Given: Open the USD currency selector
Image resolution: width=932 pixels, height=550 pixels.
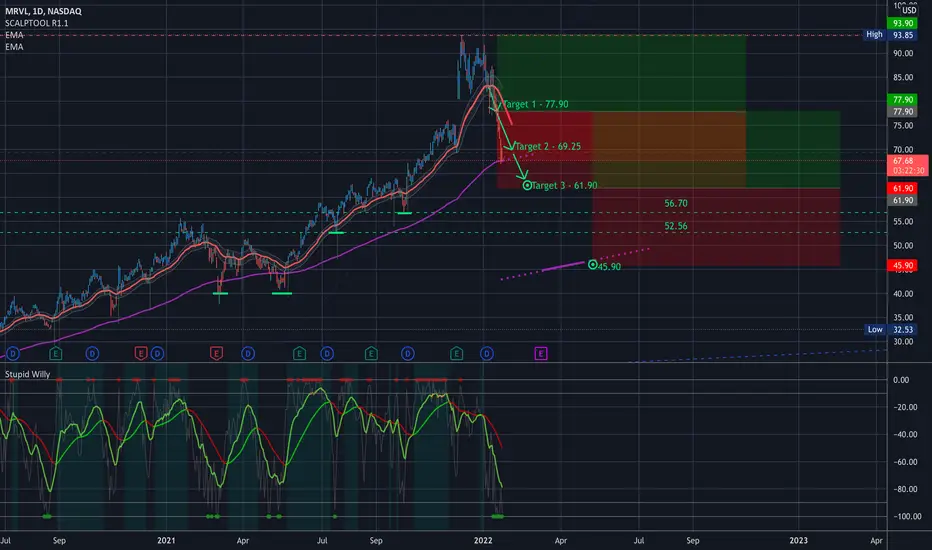Looking at the screenshot, I should 909,10.
